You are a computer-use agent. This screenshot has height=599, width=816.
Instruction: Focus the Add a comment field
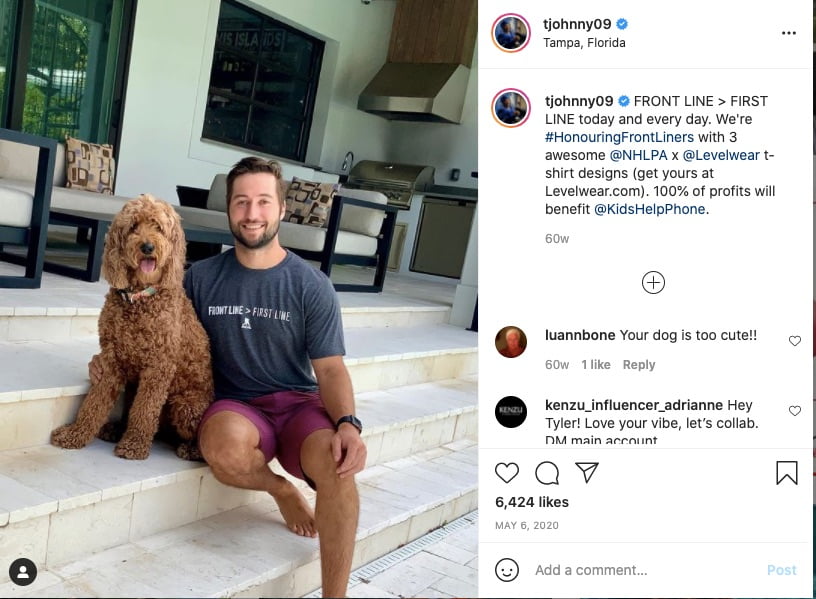click(645, 570)
